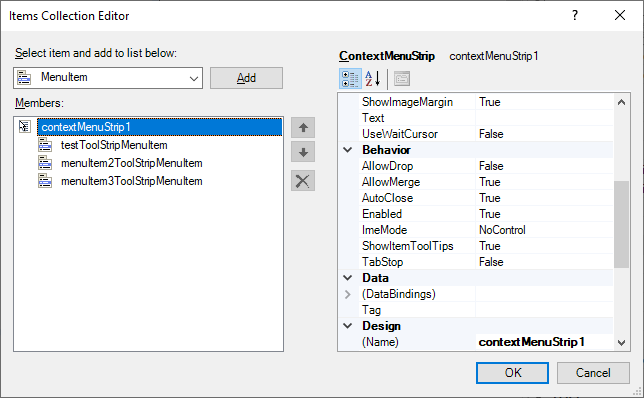Expand the (DataBindings) property
Screen dimensions: 644x398
coord(347,294)
